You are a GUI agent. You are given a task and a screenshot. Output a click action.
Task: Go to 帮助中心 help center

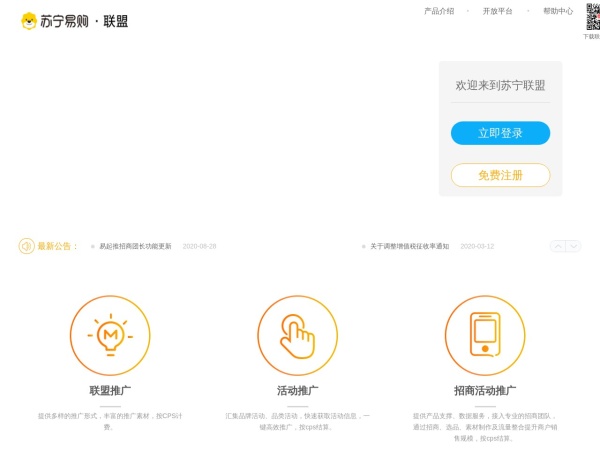click(x=558, y=11)
